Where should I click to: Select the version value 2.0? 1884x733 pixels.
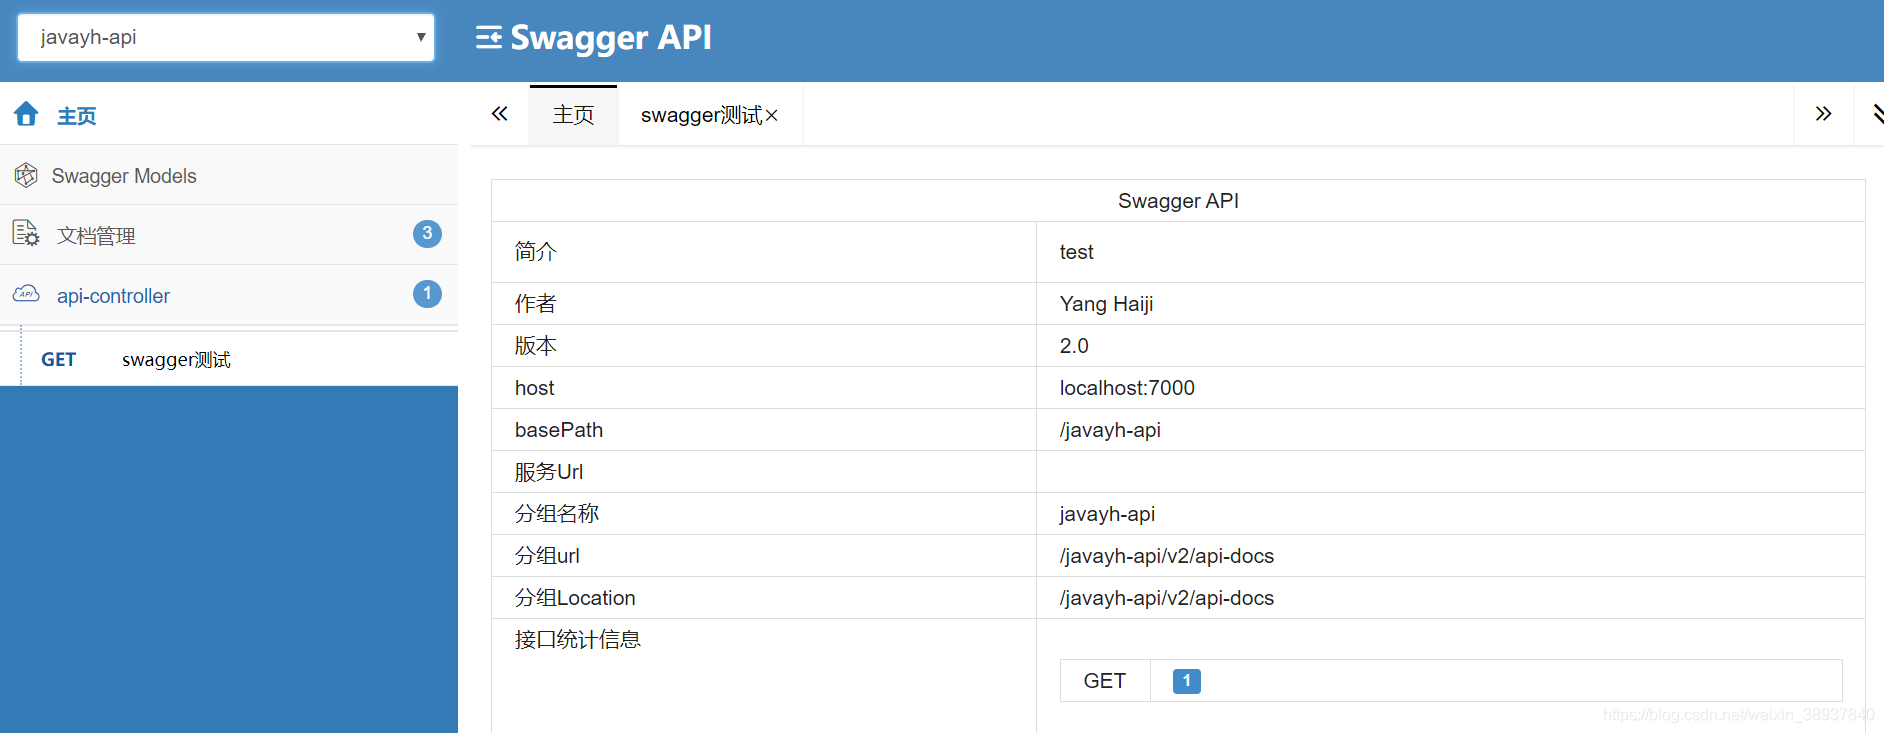coord(1074,346)
